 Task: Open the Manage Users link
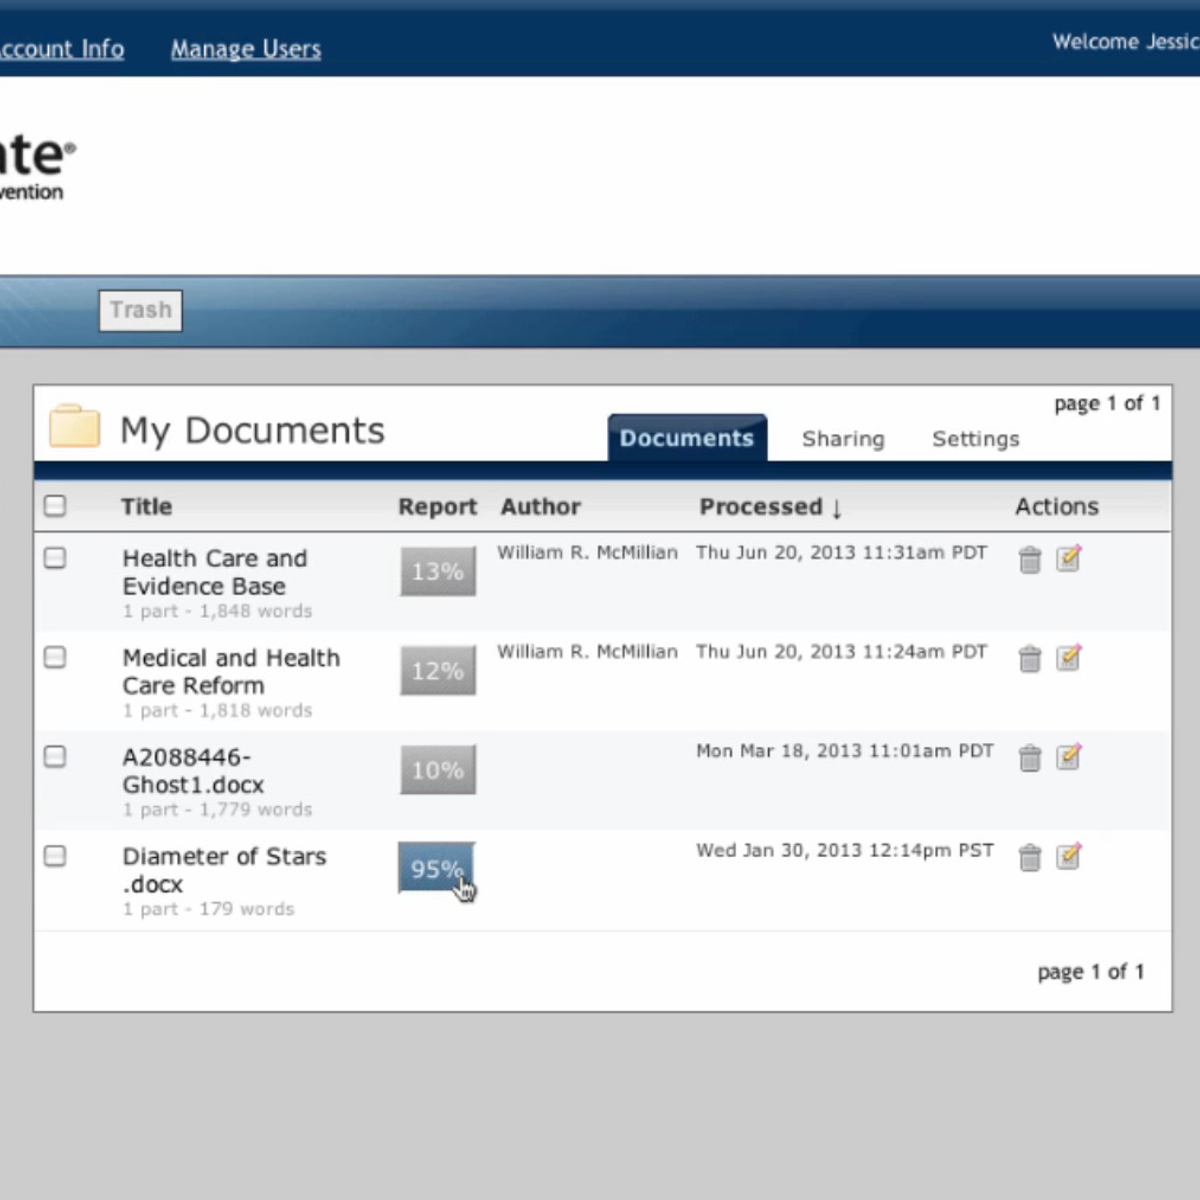point(246,49)
